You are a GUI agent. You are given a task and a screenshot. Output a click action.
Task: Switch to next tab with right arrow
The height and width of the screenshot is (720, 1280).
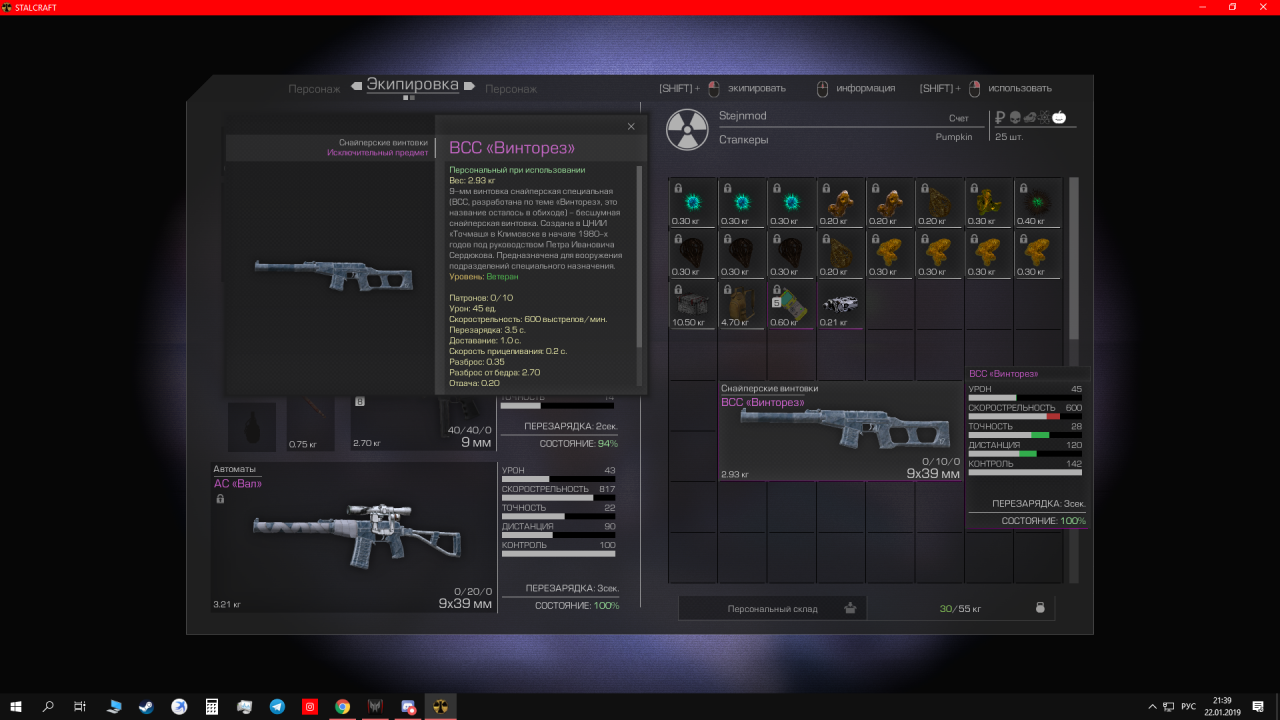(471, 88)
